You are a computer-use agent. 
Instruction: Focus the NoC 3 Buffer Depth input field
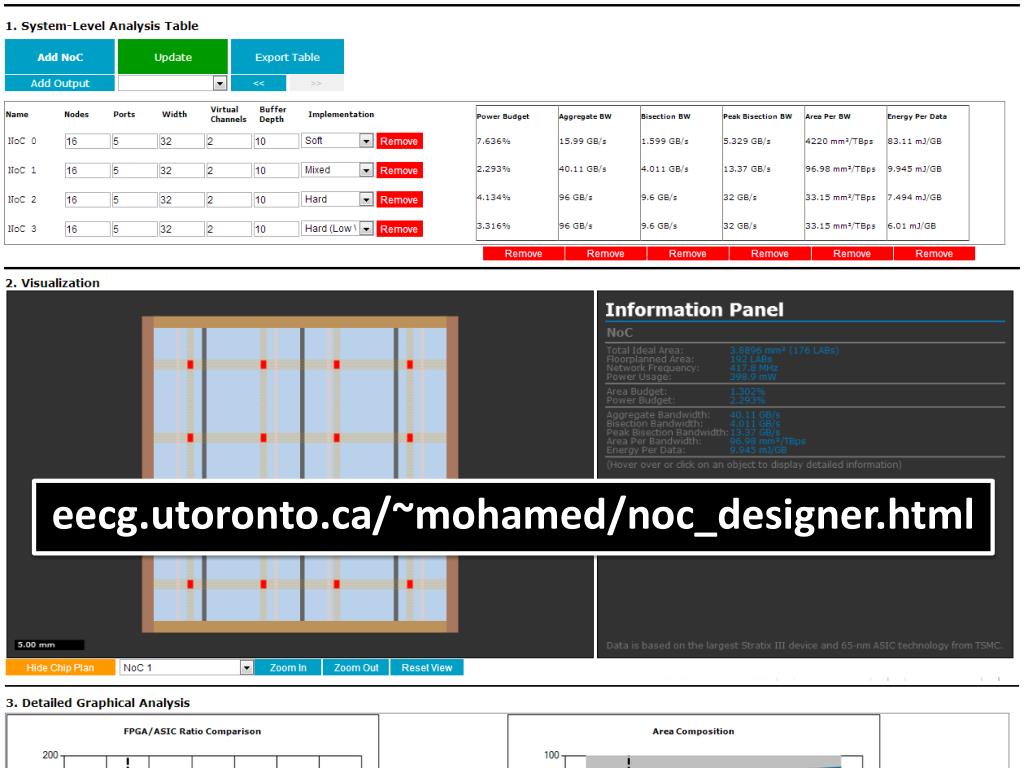tap(276, 229)
